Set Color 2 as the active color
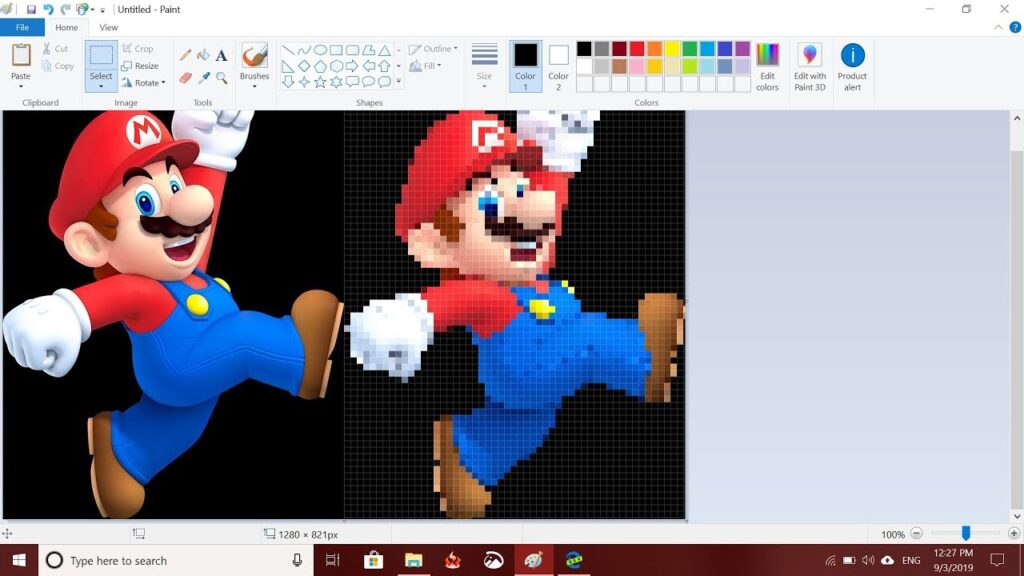Screen dimensions: 1024x576 tap(558, 66)
